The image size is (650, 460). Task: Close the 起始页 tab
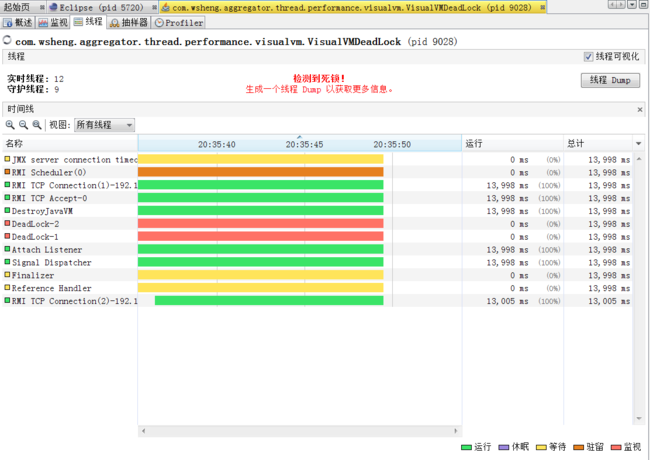pos(42,7)
